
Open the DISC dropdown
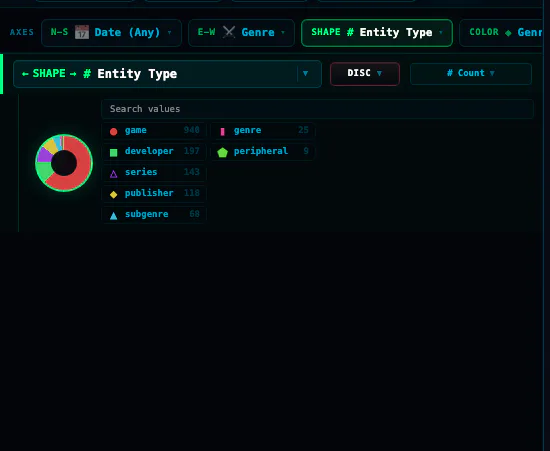pyautogui.click(x=365, y=74)
